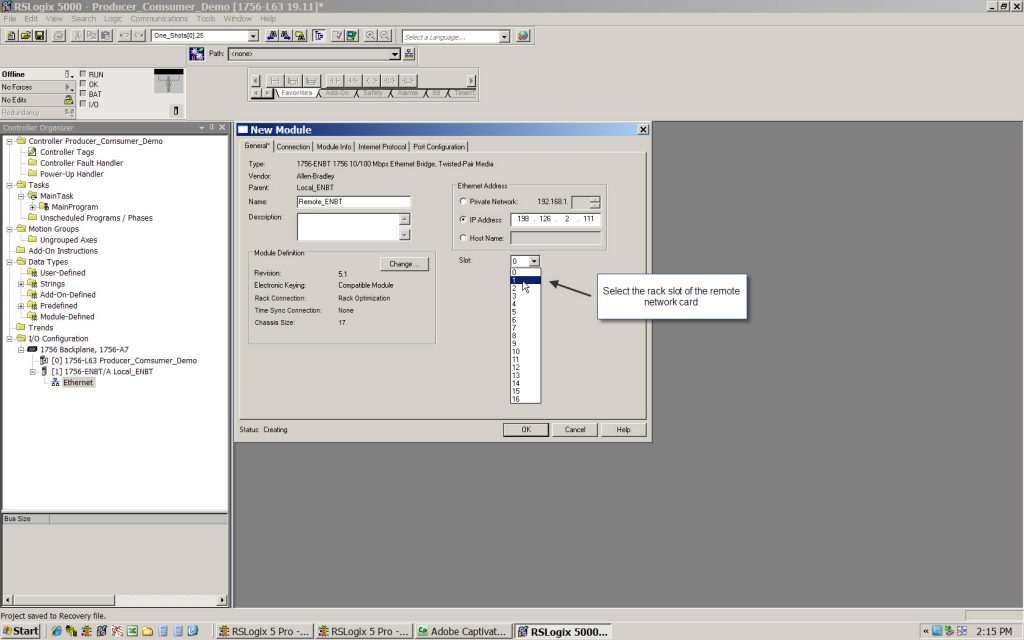Screen dimensions: 1024x640
Task: Click the Find Previous binoculars icon
Action: pyautogui.click(x=272, y=36)
